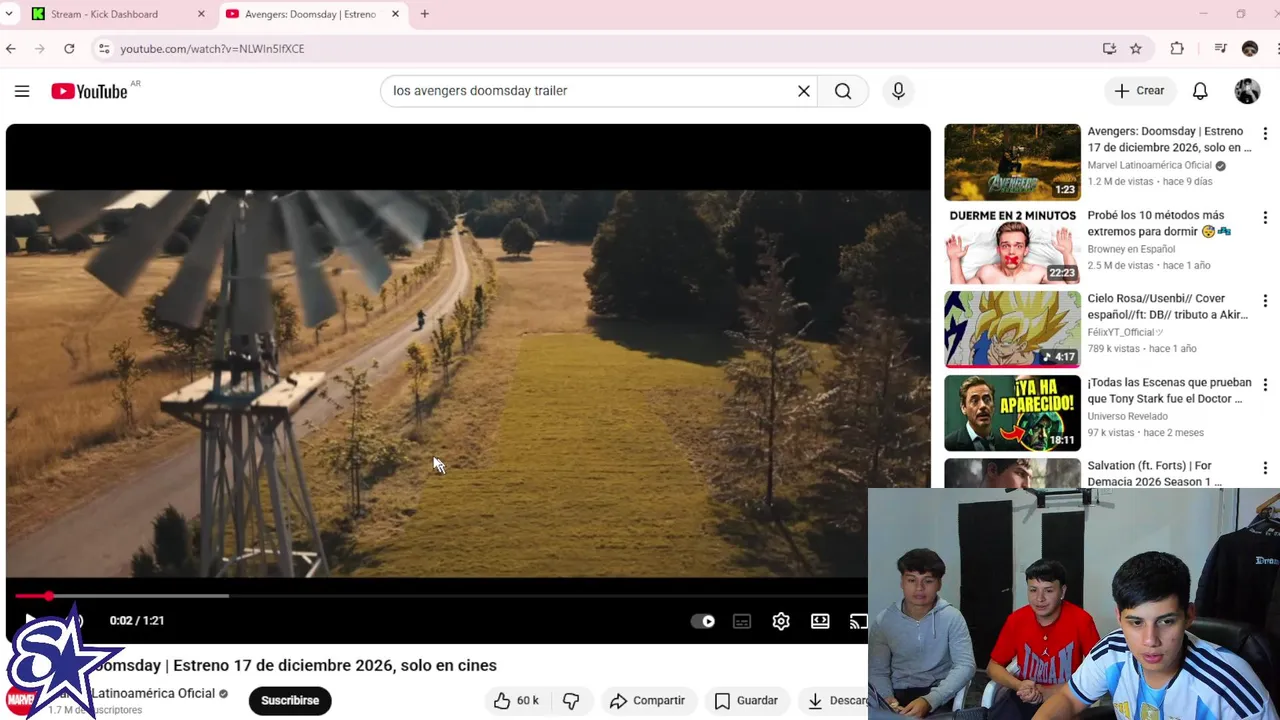Screen dimensions: 1280x720
Task: Close the Kick Dashboard tab
Action: (201, 14)
